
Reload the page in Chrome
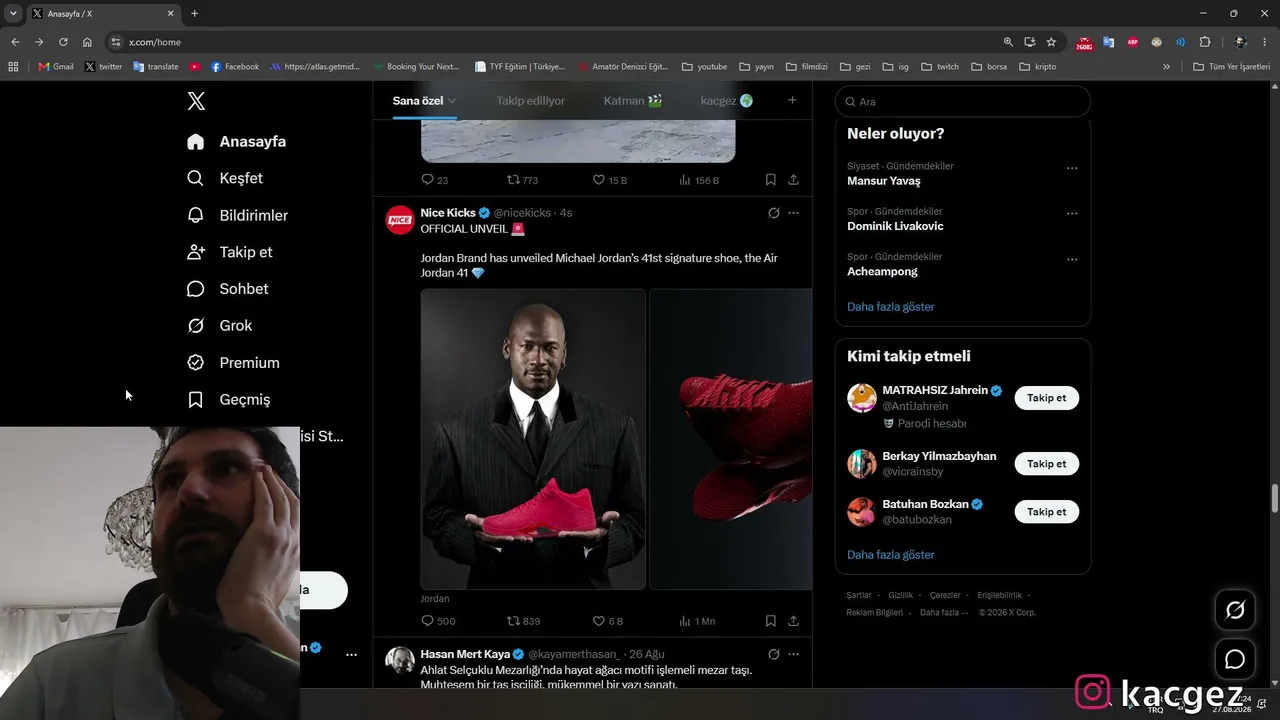[x=63, y=42]
